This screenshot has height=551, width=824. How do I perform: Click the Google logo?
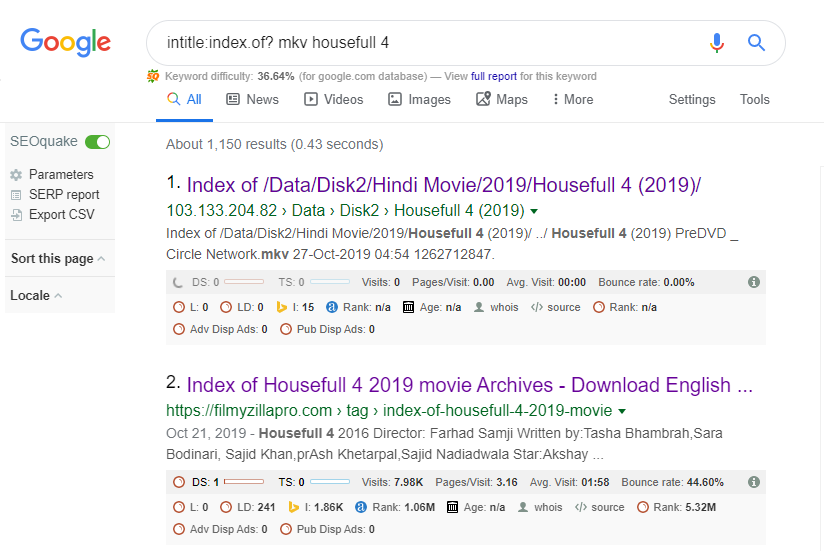[x=66, y=42]
